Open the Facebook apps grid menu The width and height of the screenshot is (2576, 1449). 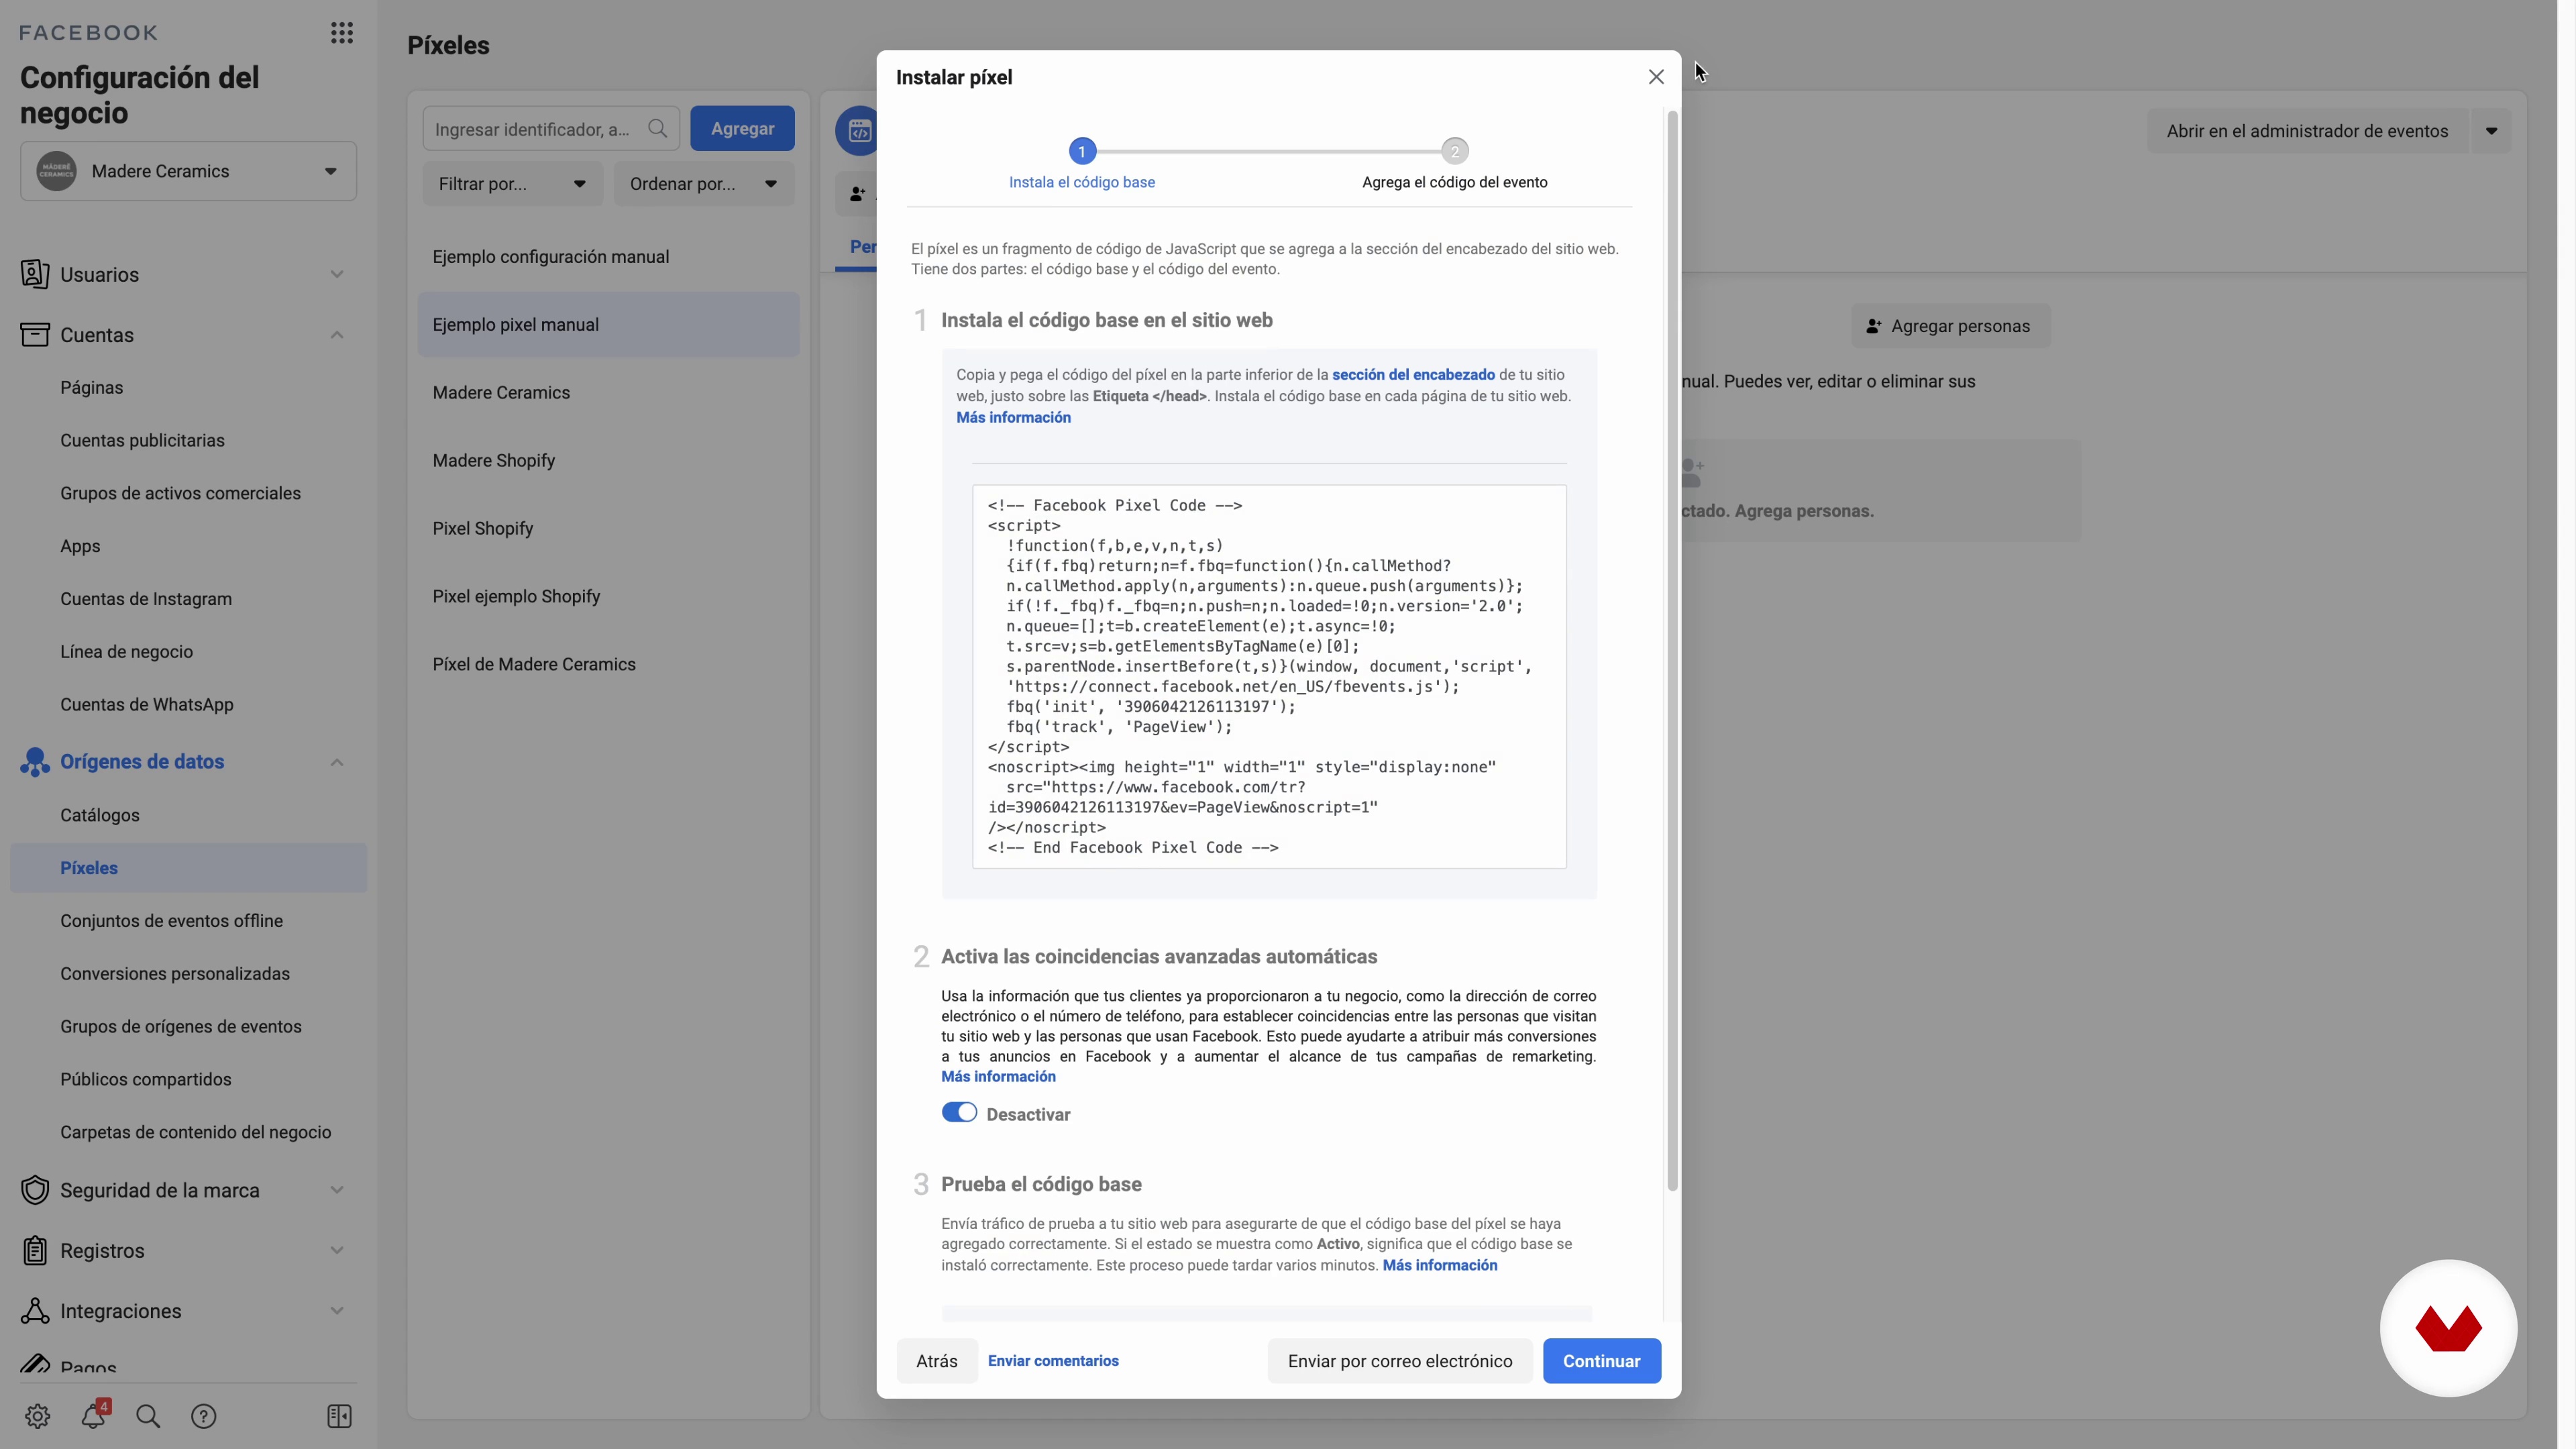click(x=342, y=33)
